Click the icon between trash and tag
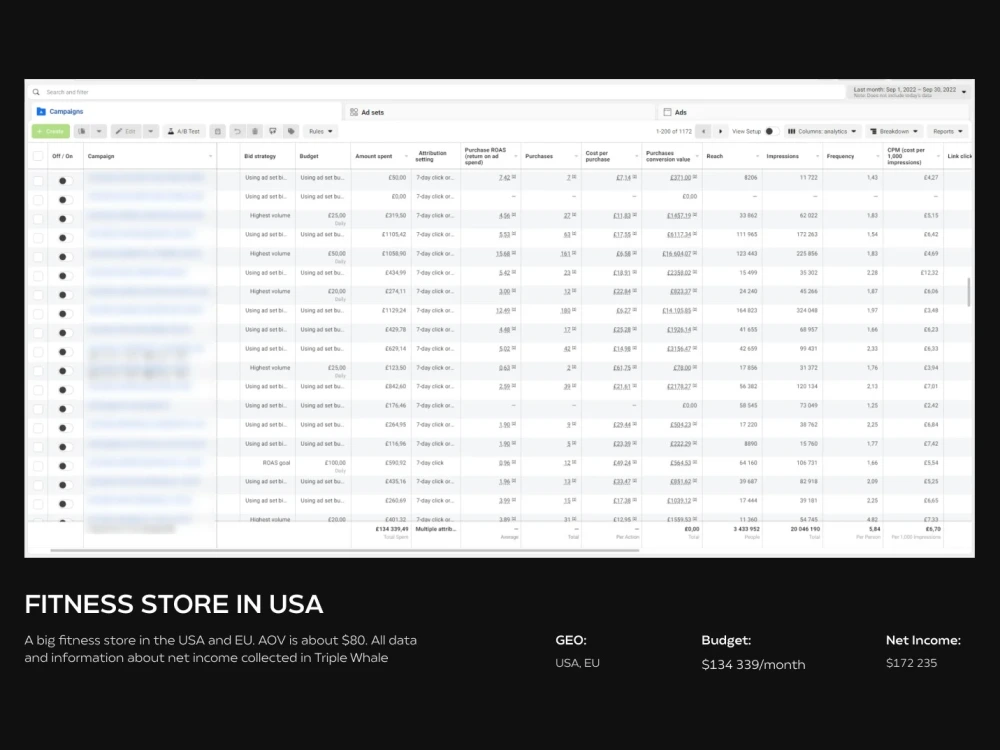Image resolution: width=1000 pixels, height=750 pixels. point(273,131)
